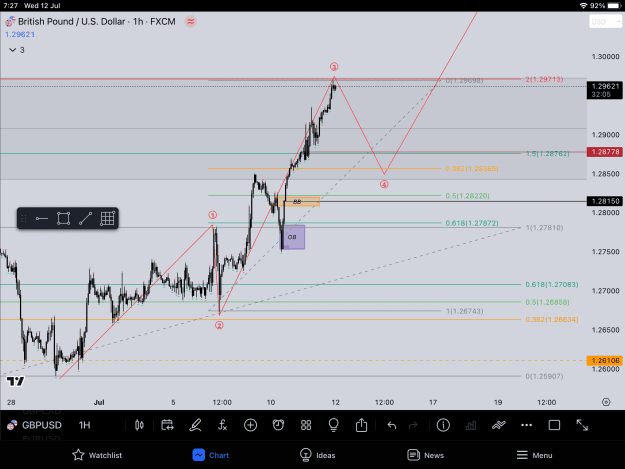625x469 pixels.
Task: Switch to the Watchlist tab
Action: tap(97, 455)
